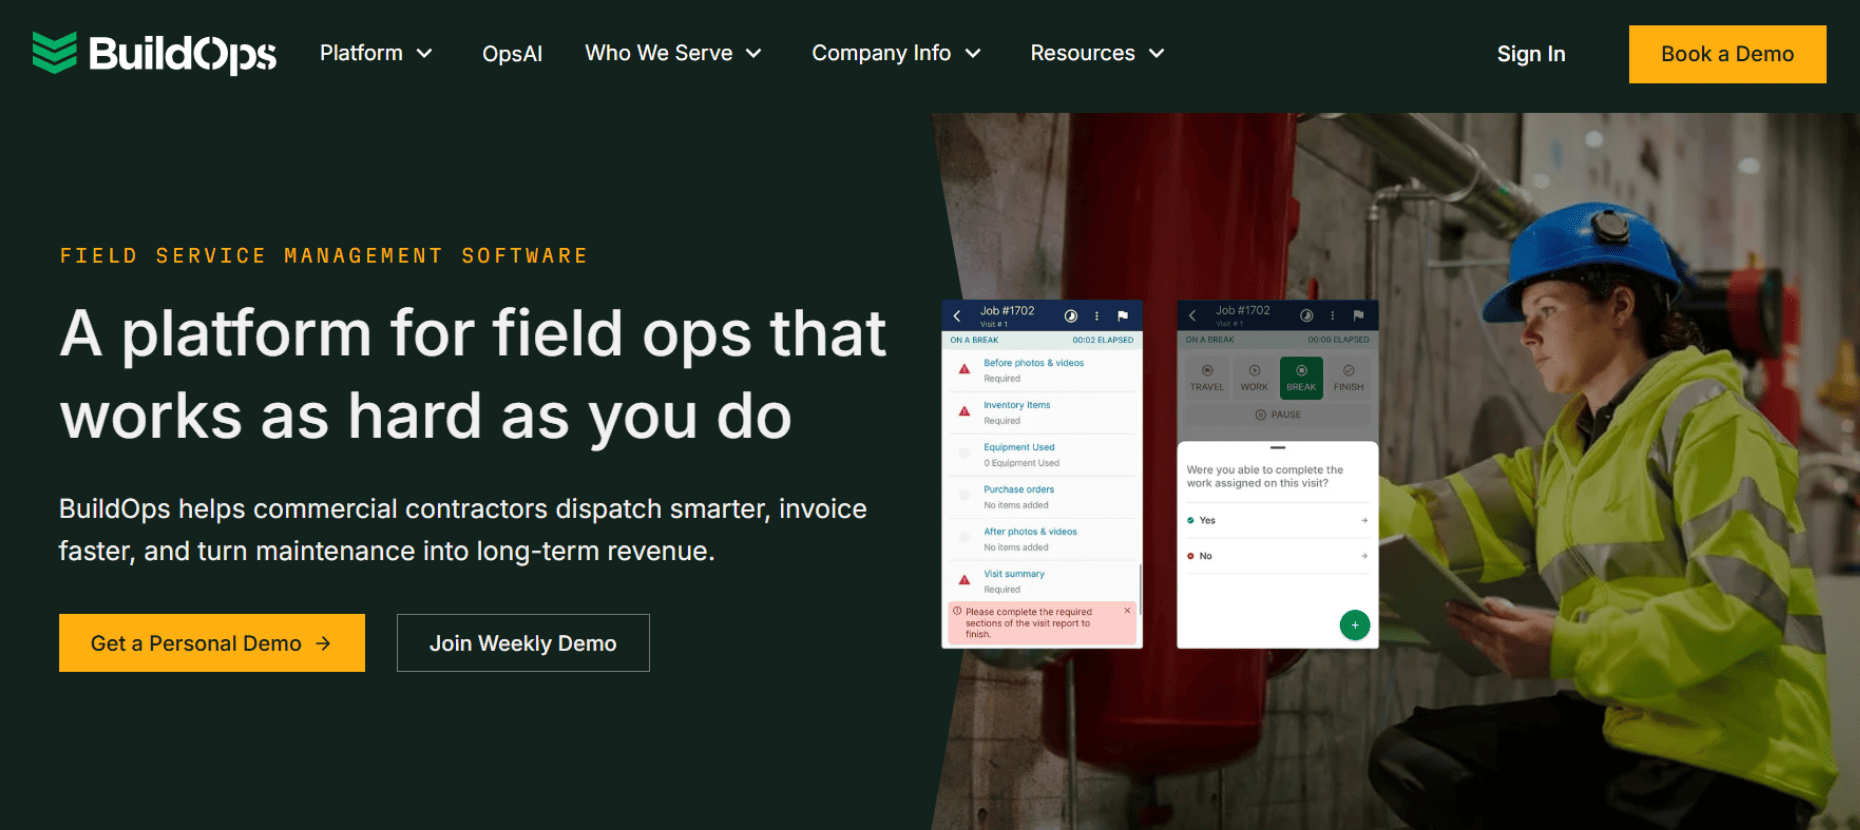This screenshot has height=830, width=1860.
Task: Open Inventory Items section
Action: pos(1041,412)
